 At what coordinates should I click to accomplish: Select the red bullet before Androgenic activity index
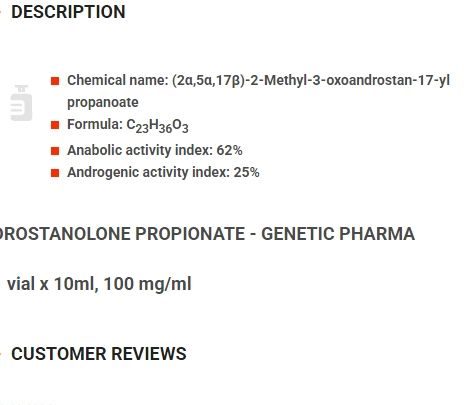tap(55, 173)
